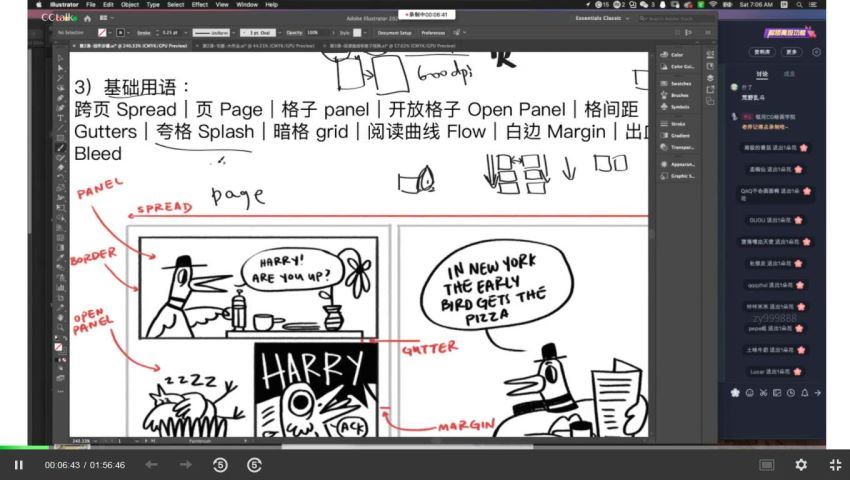Image resolution: width=850 pixels, height=480 pixels.
Task: Click the screen-mode icon left of the settings gear
Action: (767, 465)
